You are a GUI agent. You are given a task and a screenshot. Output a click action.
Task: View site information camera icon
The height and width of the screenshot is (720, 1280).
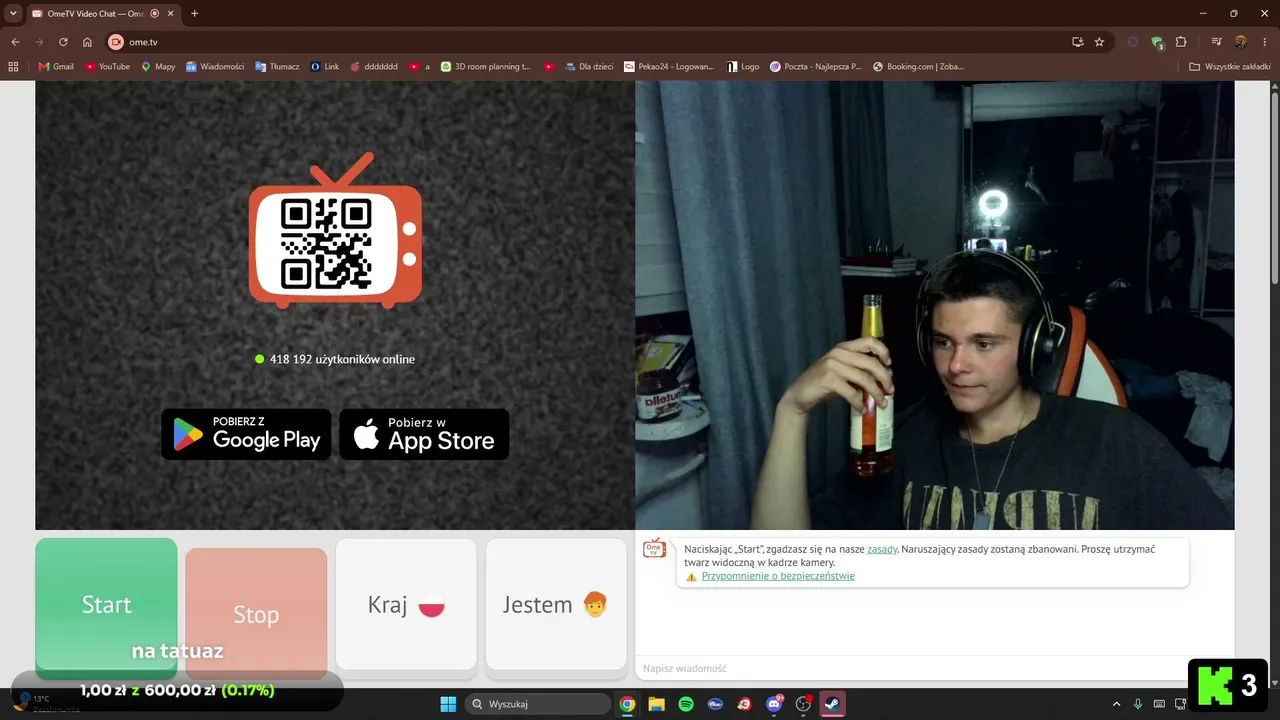[x=115, y=42]
